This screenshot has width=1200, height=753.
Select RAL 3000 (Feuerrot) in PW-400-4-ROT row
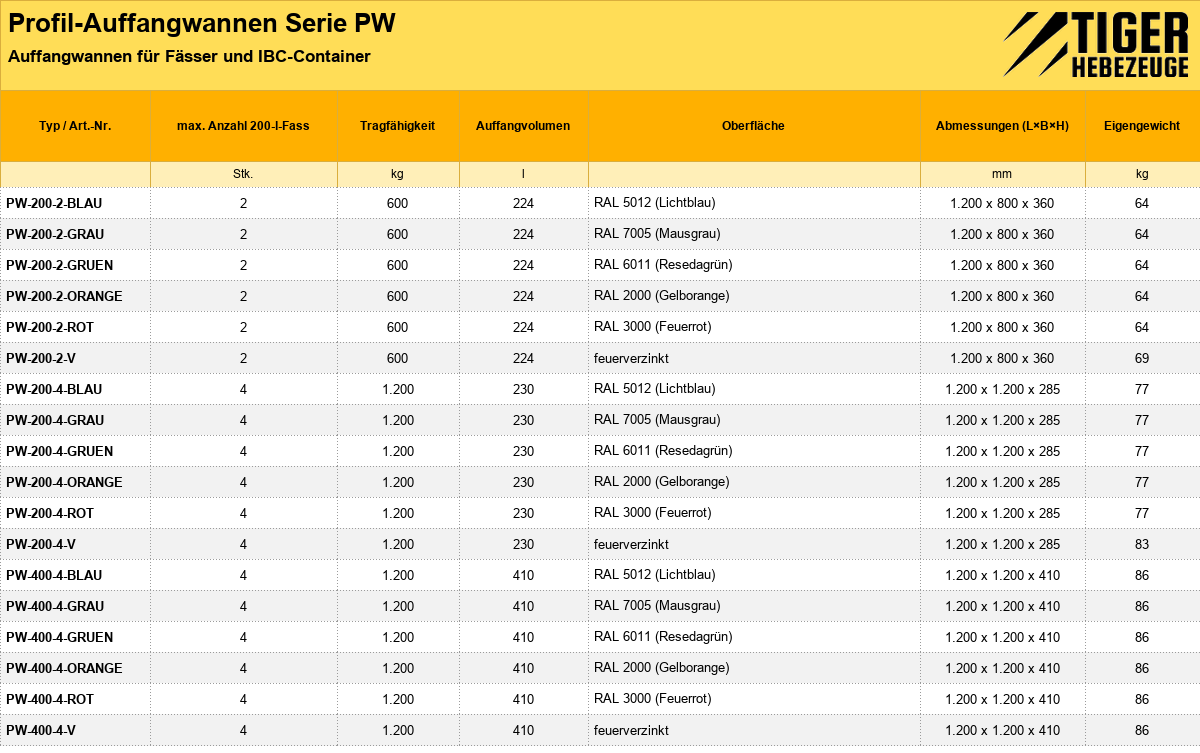(x=652, y=699)
